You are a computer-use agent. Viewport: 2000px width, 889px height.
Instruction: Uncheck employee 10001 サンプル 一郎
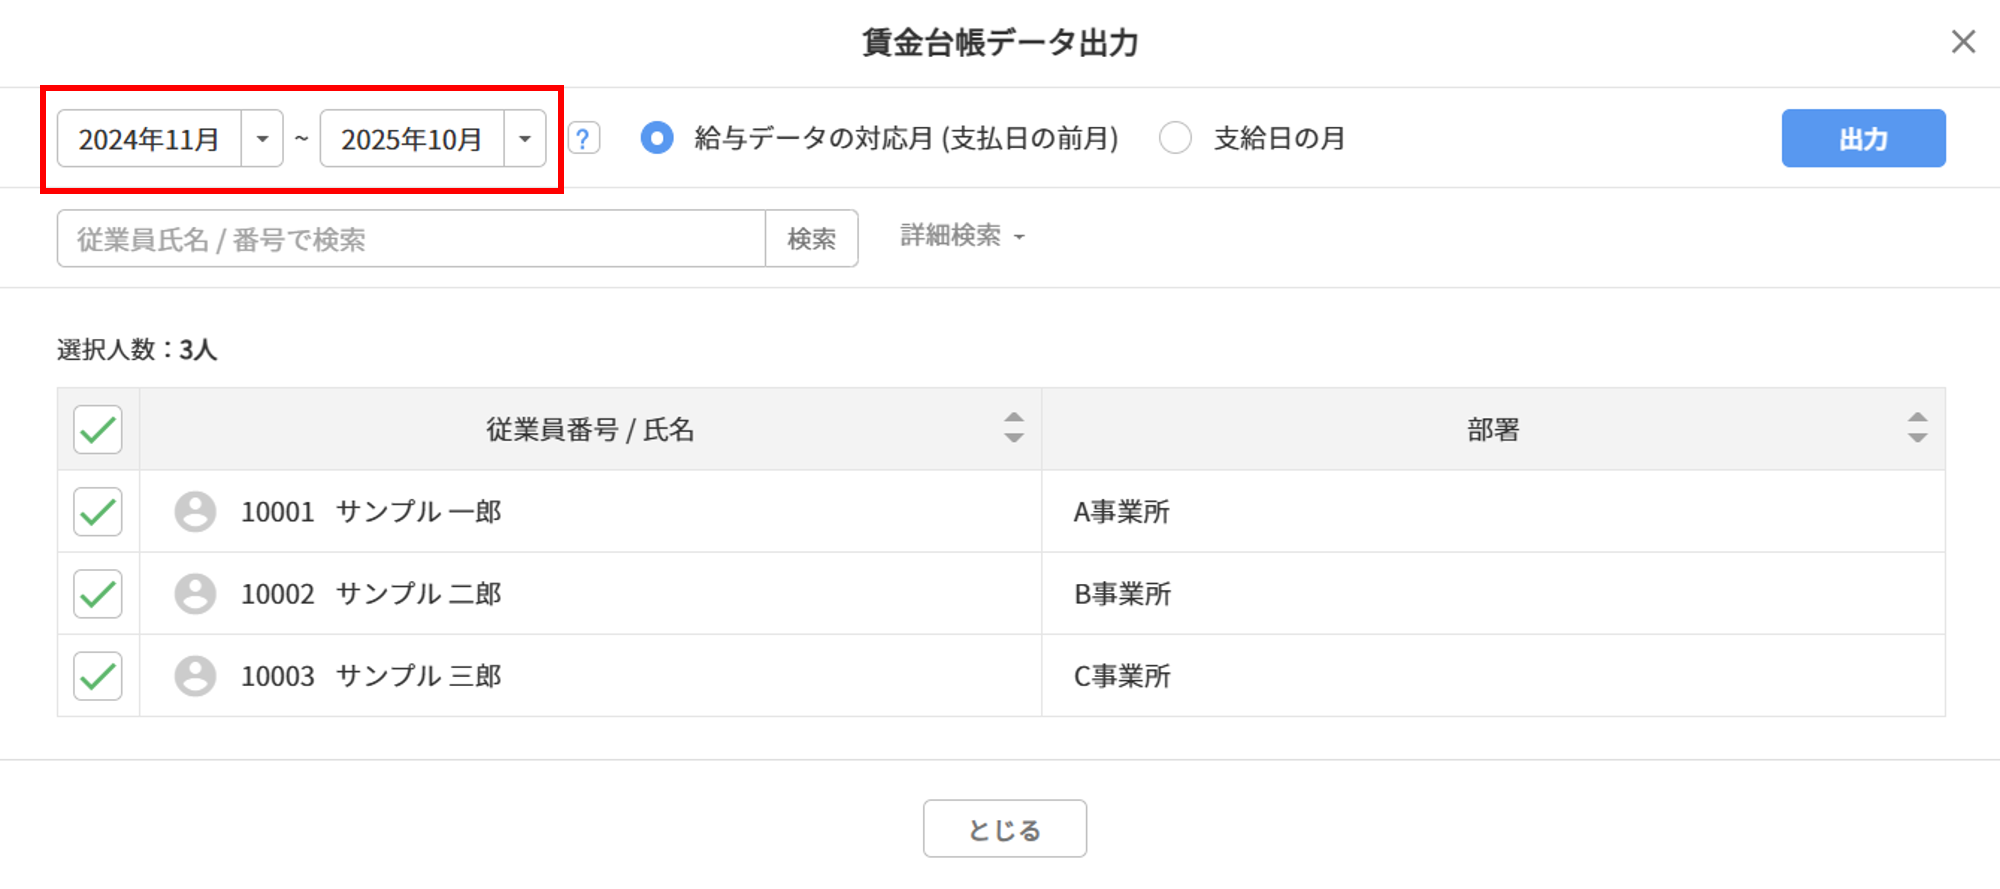point(98,512)
